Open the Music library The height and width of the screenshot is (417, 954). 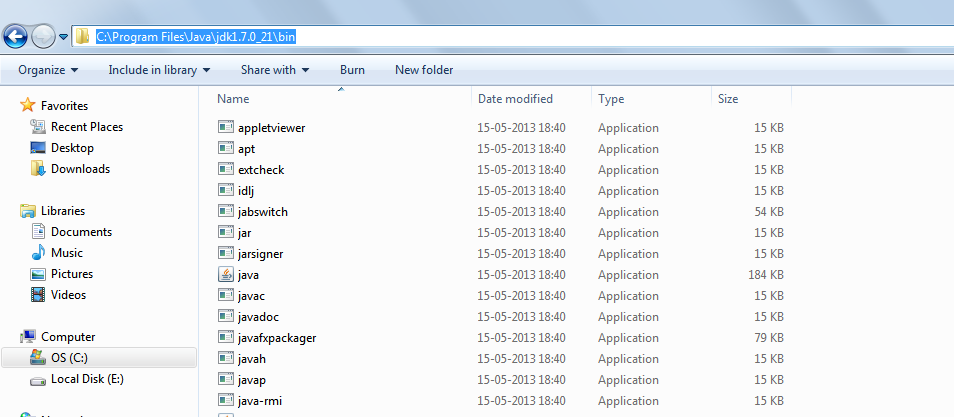pyautogui.click(x=67, y=253)
